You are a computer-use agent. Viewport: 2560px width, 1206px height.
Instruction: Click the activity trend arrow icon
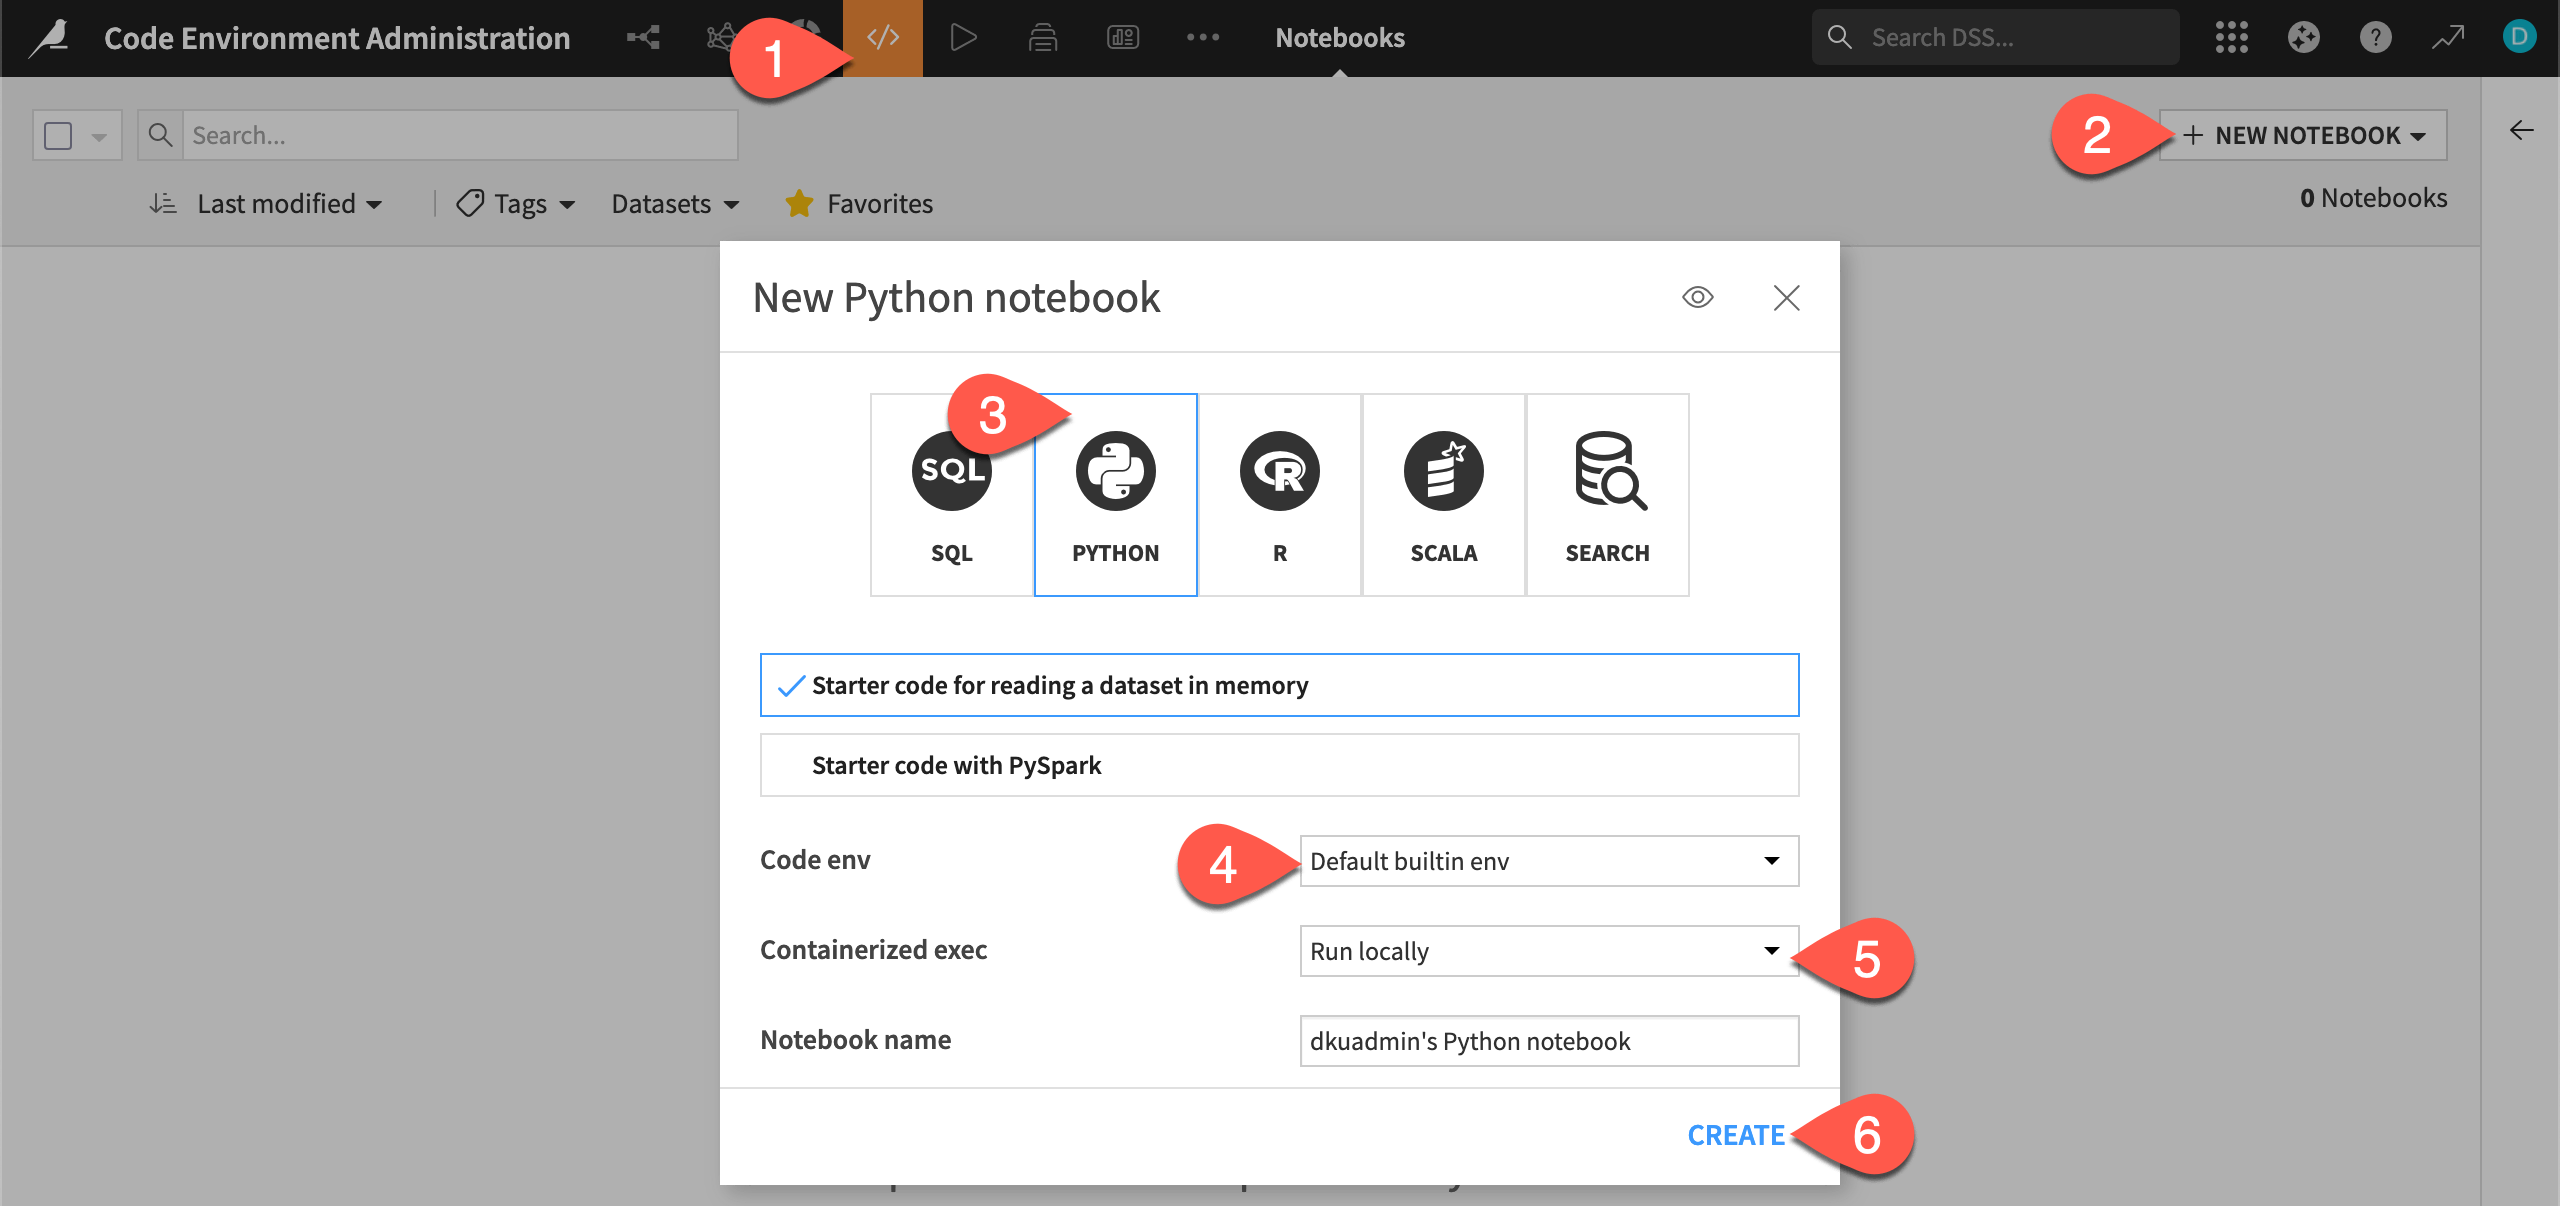[2448, 38]
